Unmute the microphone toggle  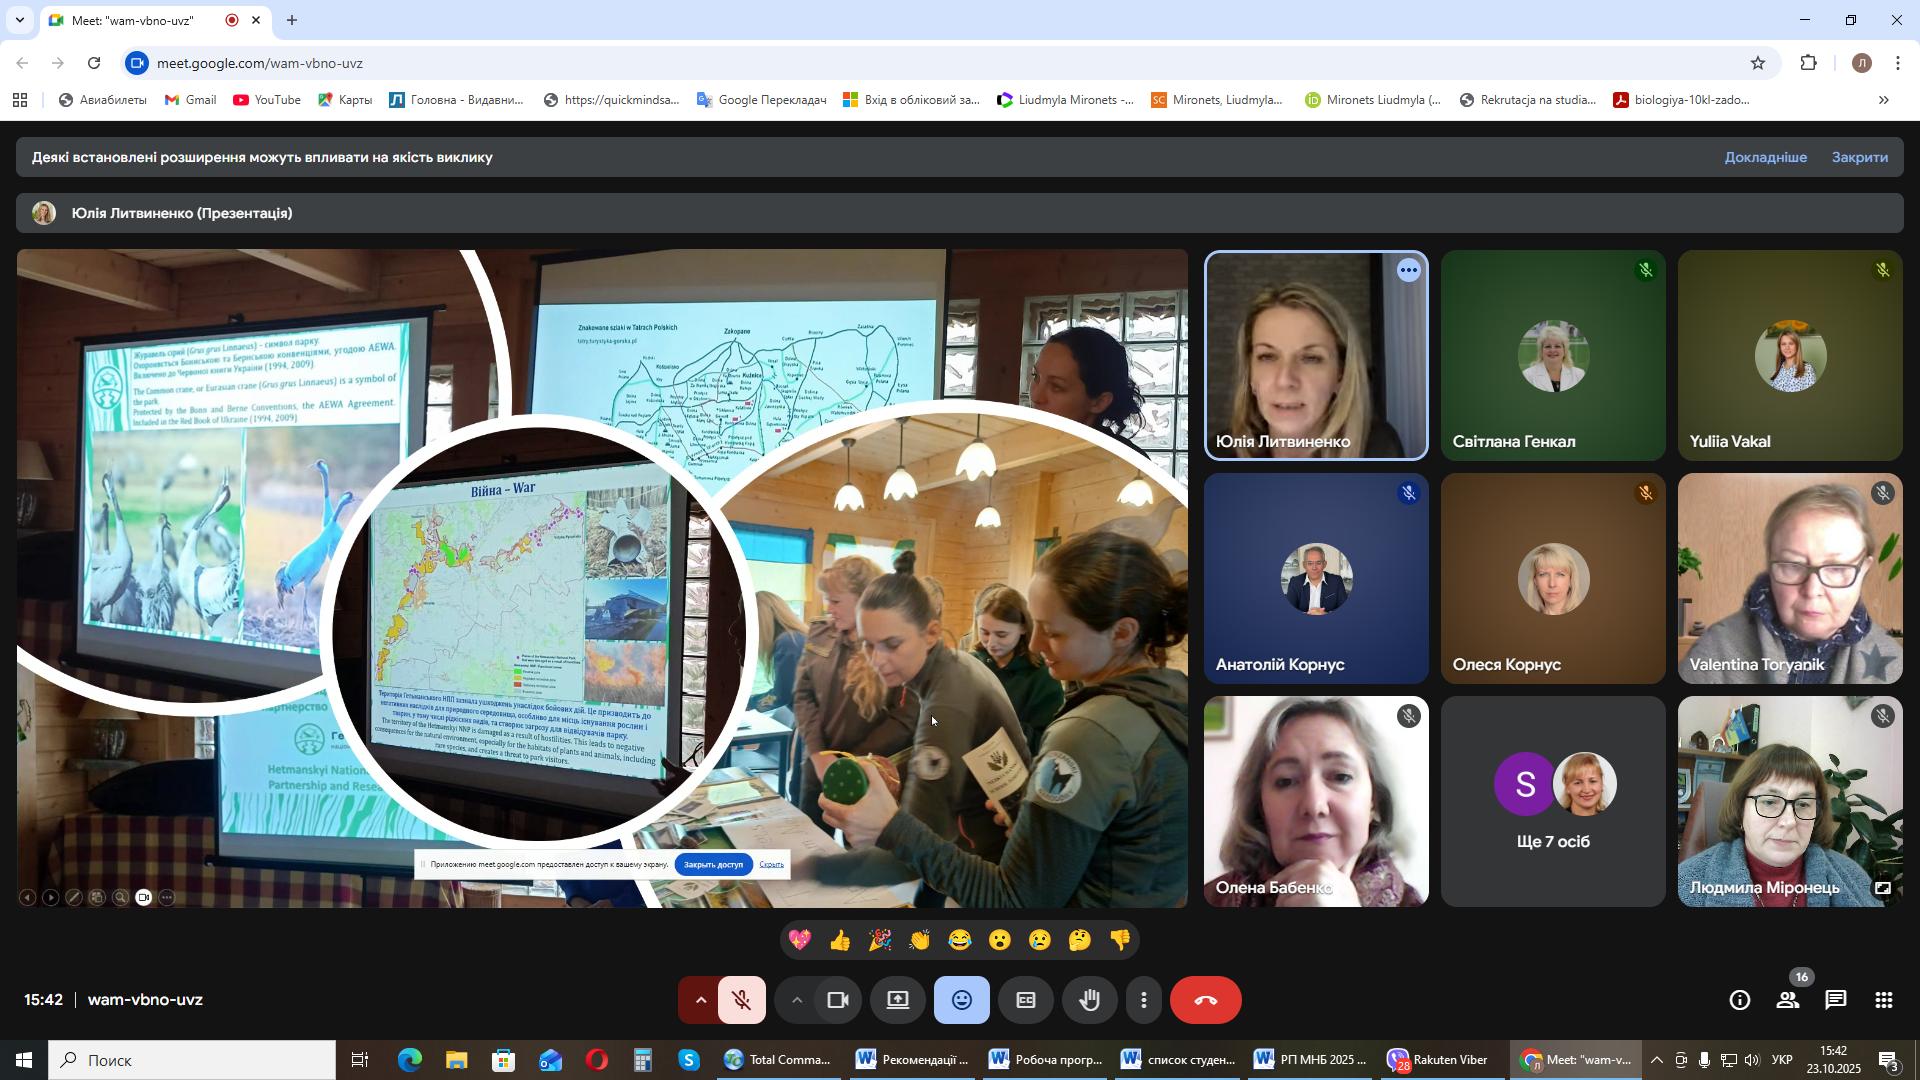coord(741,1001)
